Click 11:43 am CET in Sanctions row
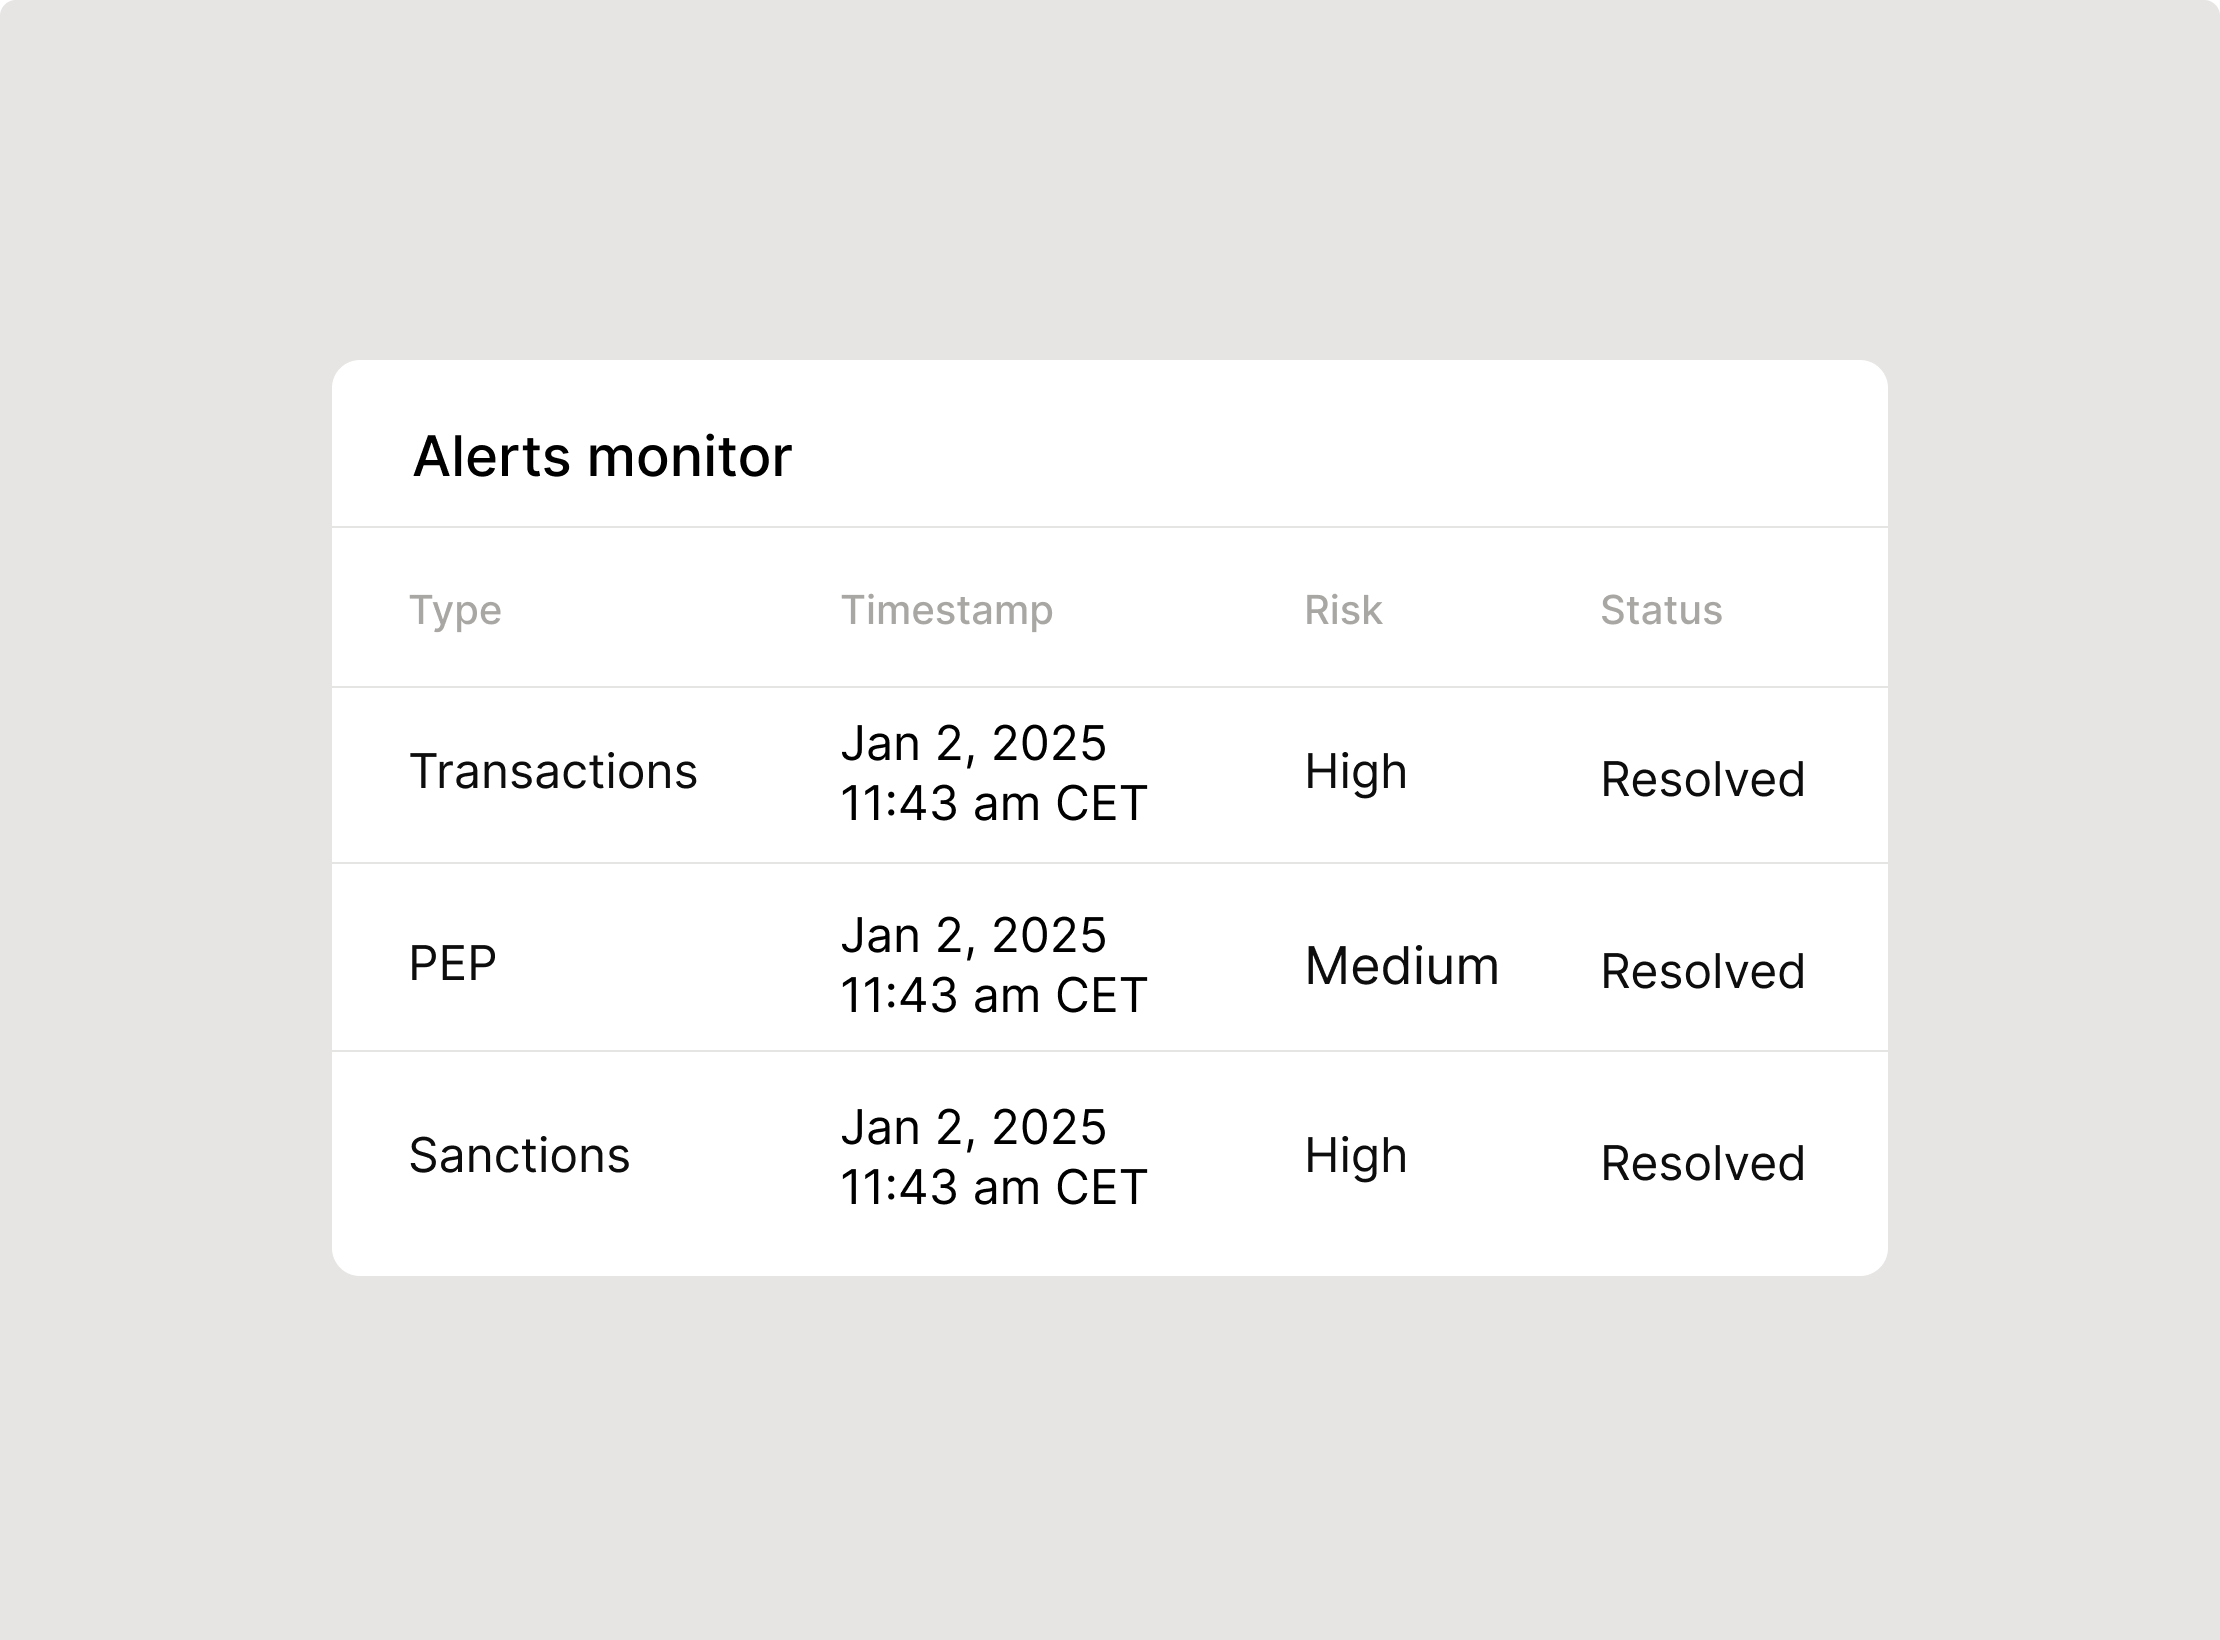 click(x=994, y=1187)
